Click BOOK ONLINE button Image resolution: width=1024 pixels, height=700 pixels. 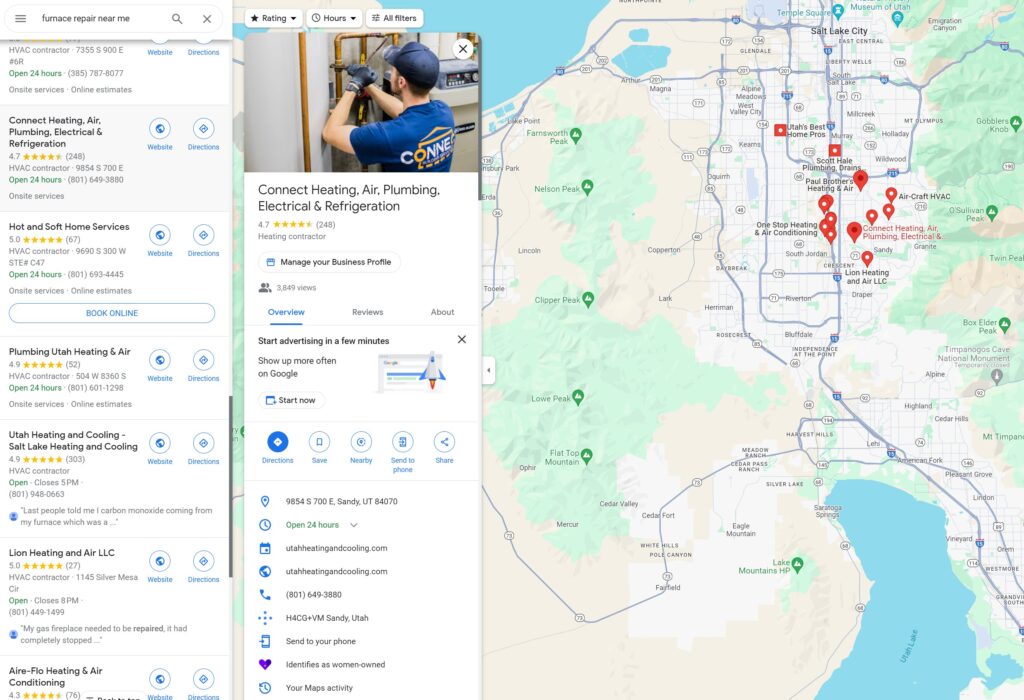pos(112,313)
